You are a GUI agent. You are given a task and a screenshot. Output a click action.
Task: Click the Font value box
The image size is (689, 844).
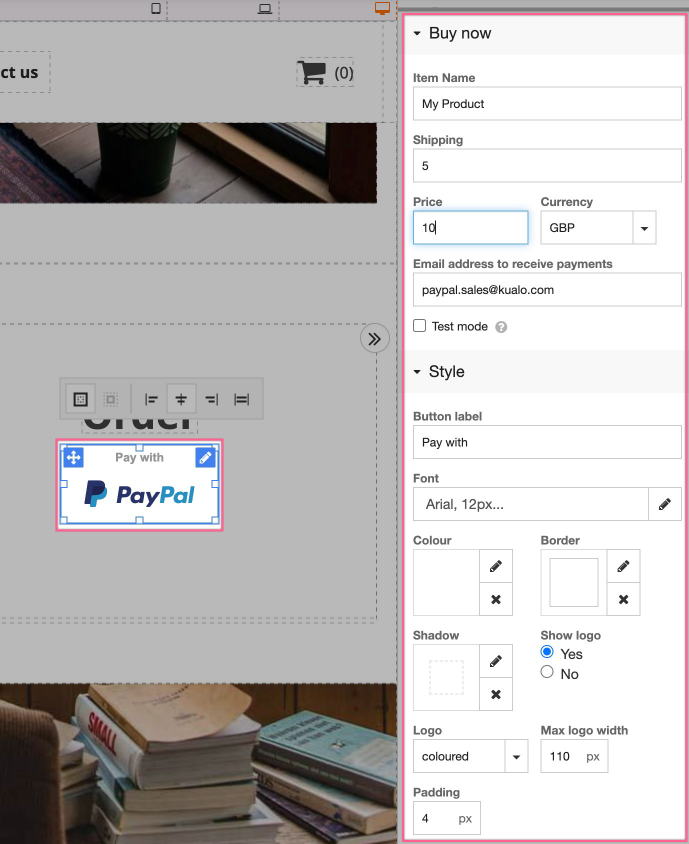pos(531,504)
